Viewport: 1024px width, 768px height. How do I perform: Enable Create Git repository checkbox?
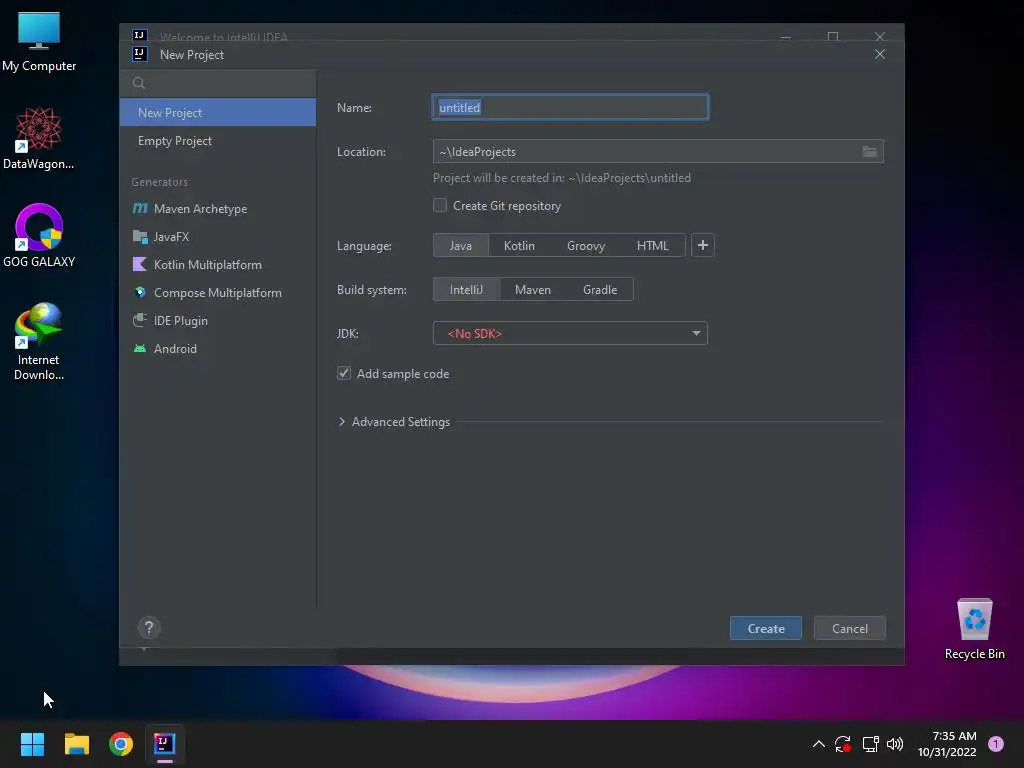tap(440, 206)
